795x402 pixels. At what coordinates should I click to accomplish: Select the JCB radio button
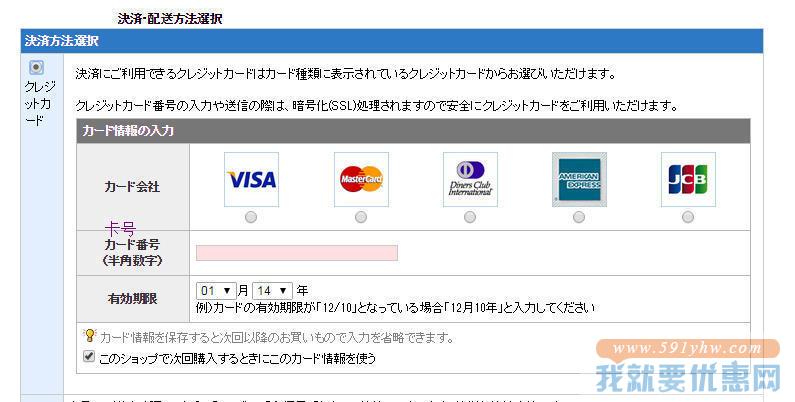(688, 217)
